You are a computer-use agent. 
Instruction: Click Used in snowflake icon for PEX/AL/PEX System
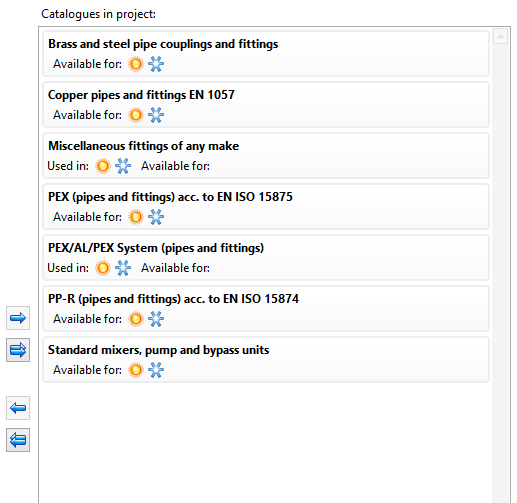coord(123,268)
